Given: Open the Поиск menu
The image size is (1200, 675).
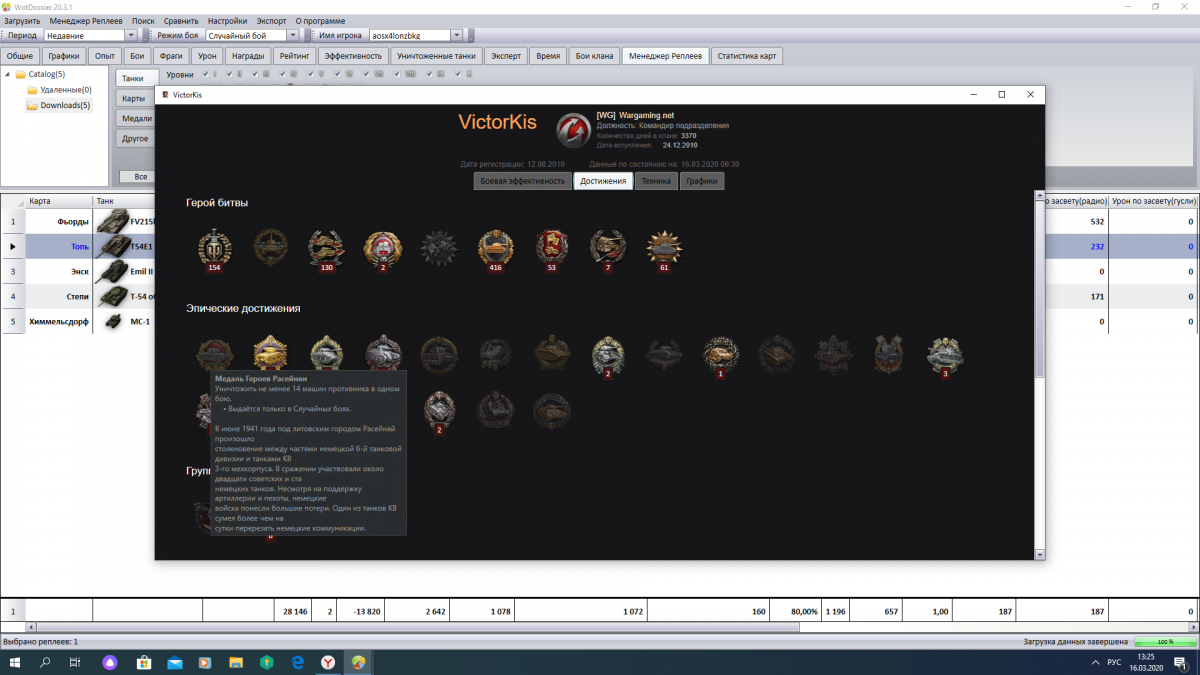Looking at the screenshot, I should [x=143, y=21].
